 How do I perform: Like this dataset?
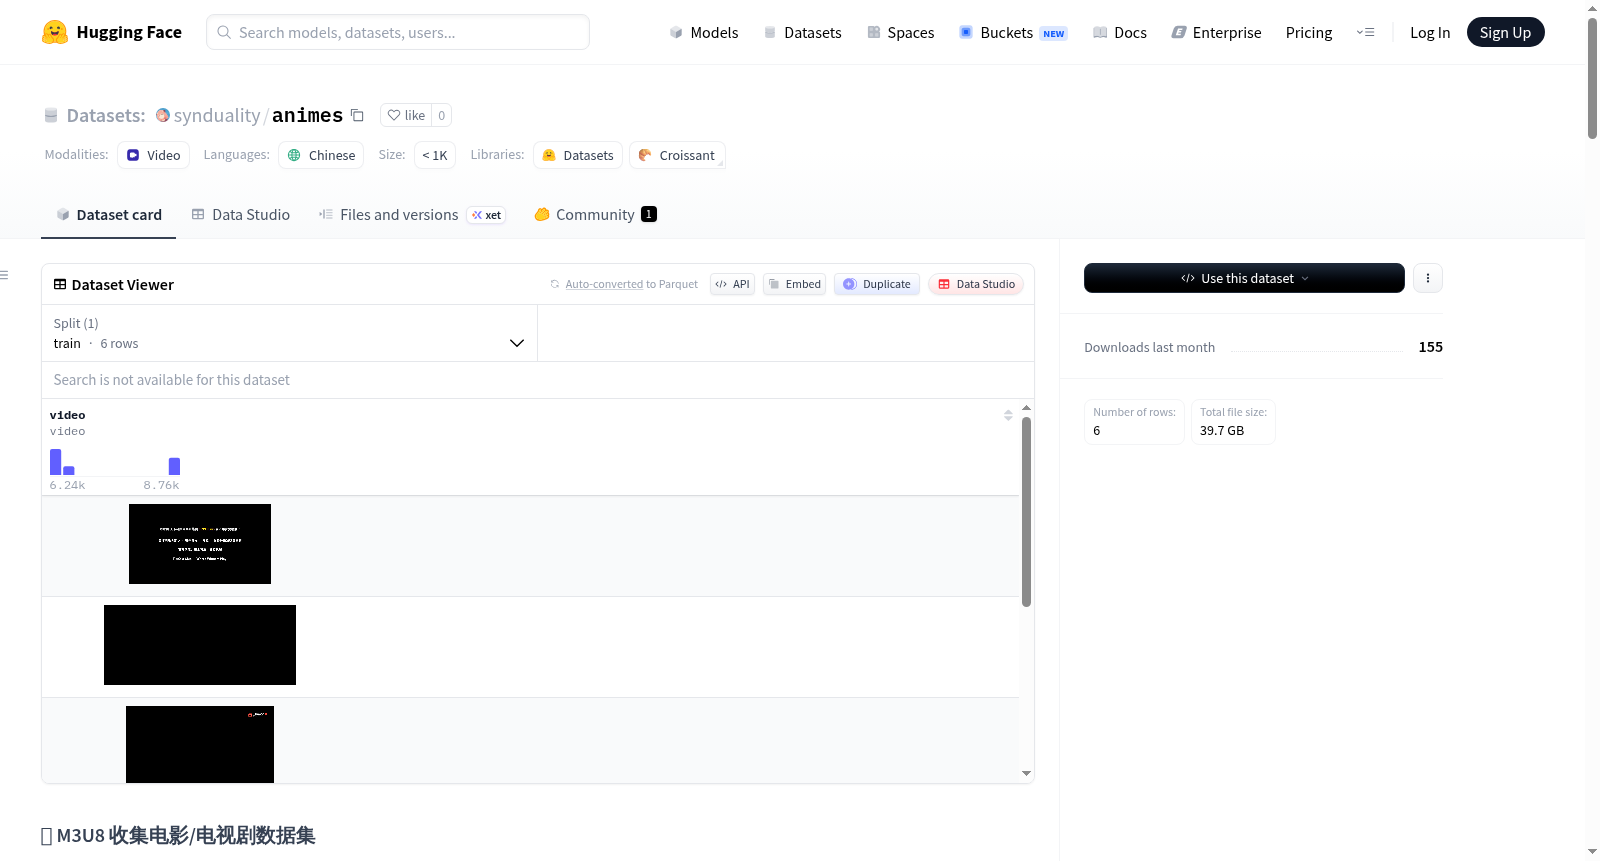(x=406, y=115)
